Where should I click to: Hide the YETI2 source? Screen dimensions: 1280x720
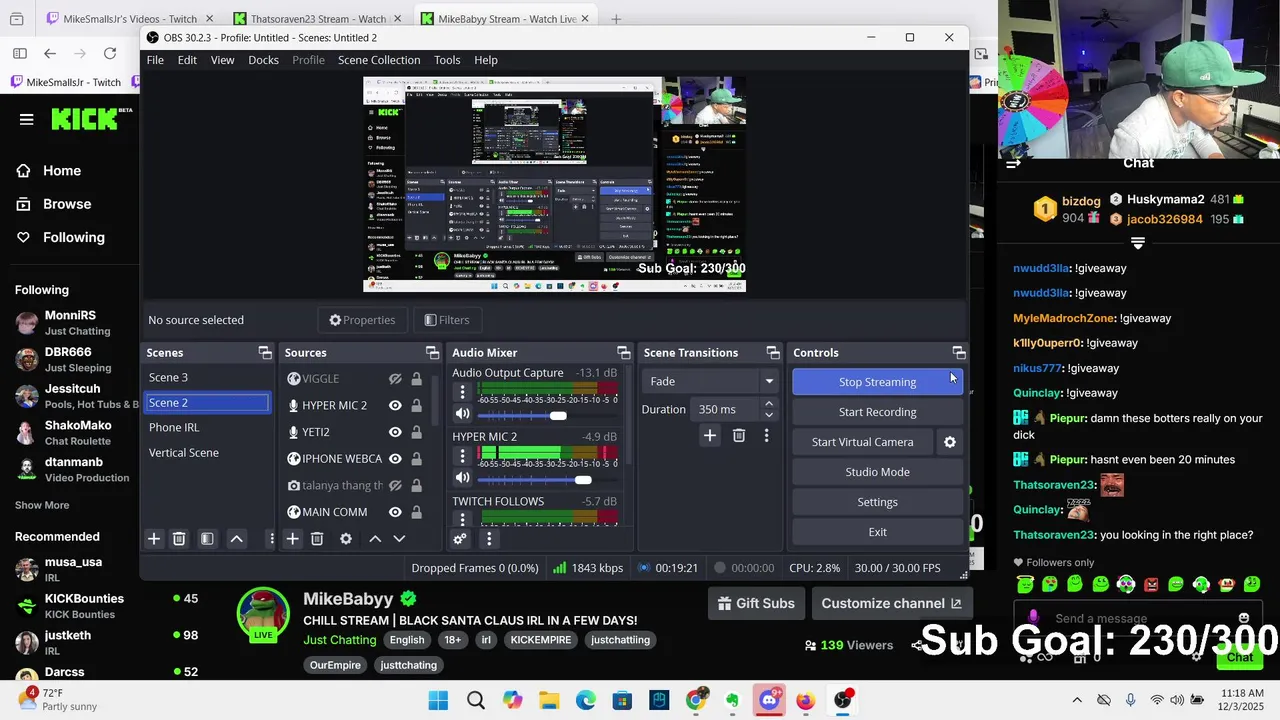pos(395,432)
